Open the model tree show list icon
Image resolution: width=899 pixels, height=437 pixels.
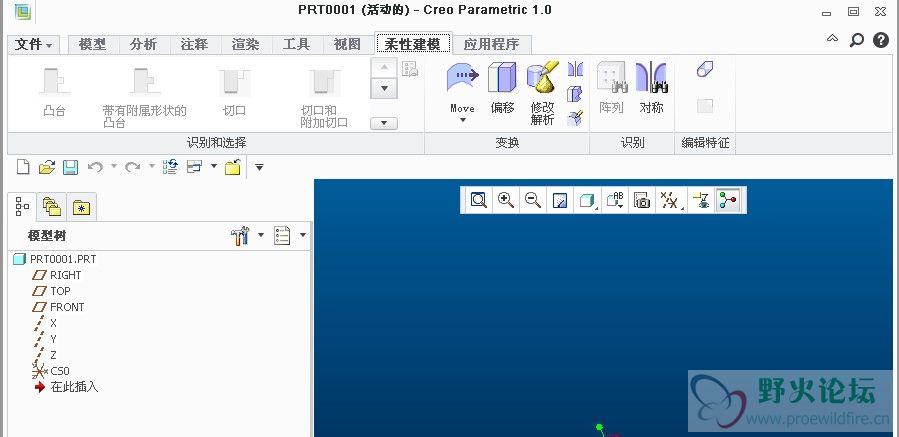[x=282, y=236]
